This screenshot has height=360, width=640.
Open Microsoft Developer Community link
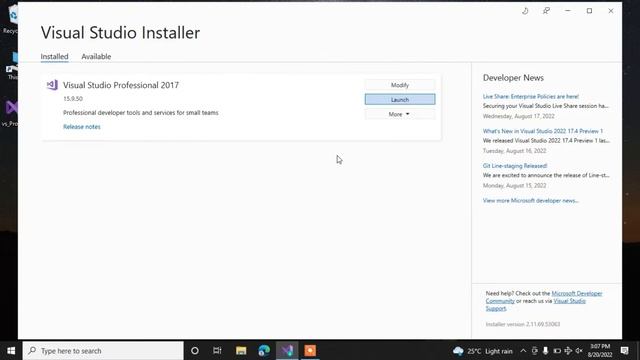click(577, 293)
